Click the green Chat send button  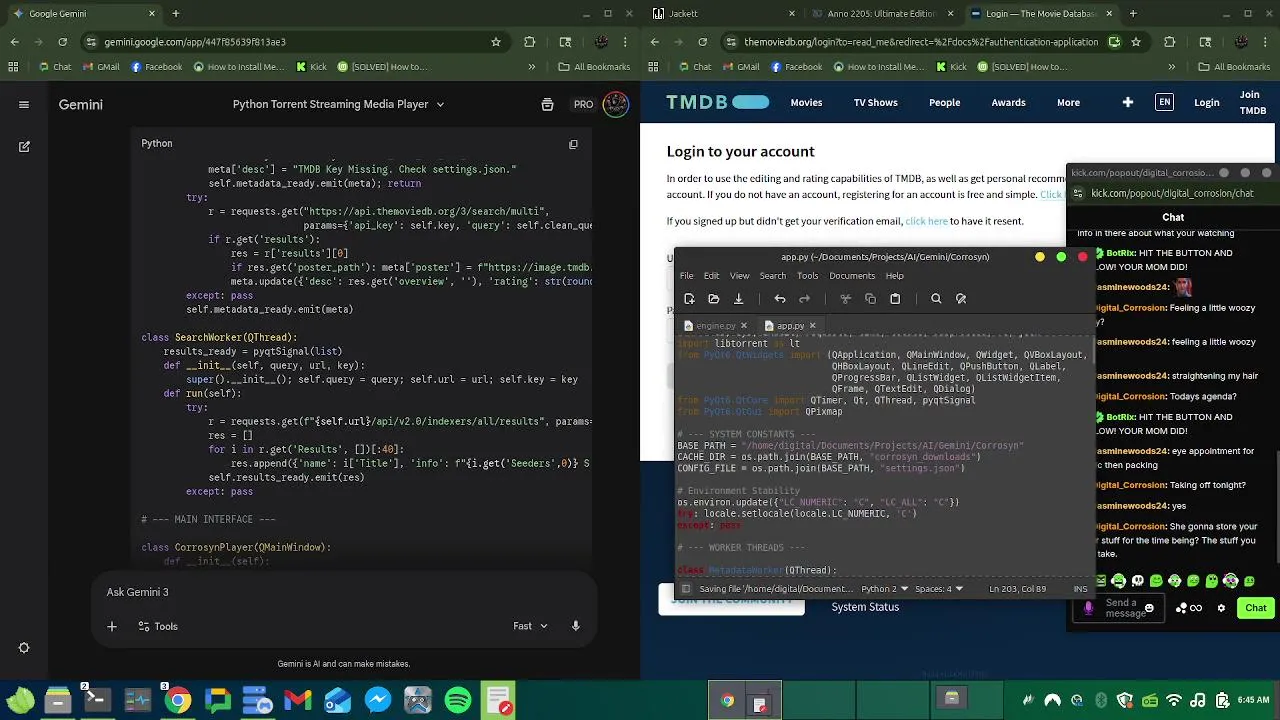(1255, 608)
